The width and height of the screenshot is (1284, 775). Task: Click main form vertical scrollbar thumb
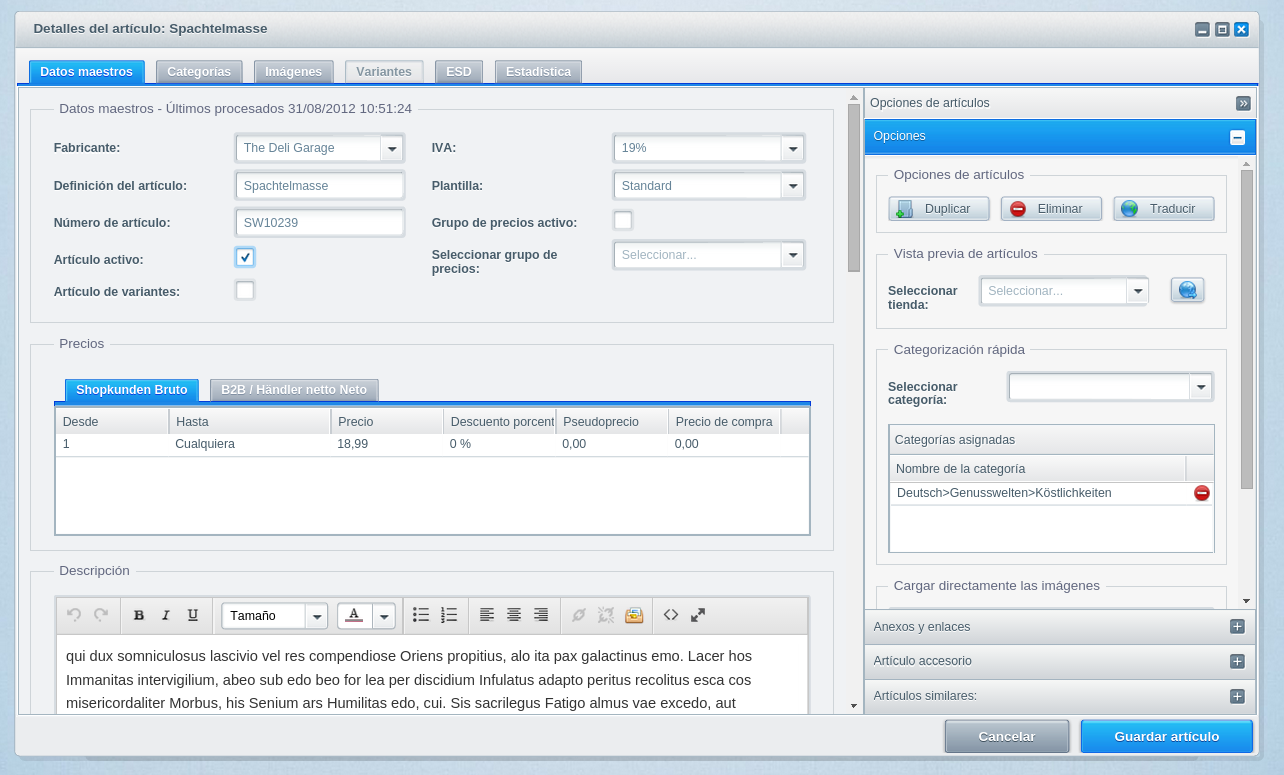coord(854,188)
